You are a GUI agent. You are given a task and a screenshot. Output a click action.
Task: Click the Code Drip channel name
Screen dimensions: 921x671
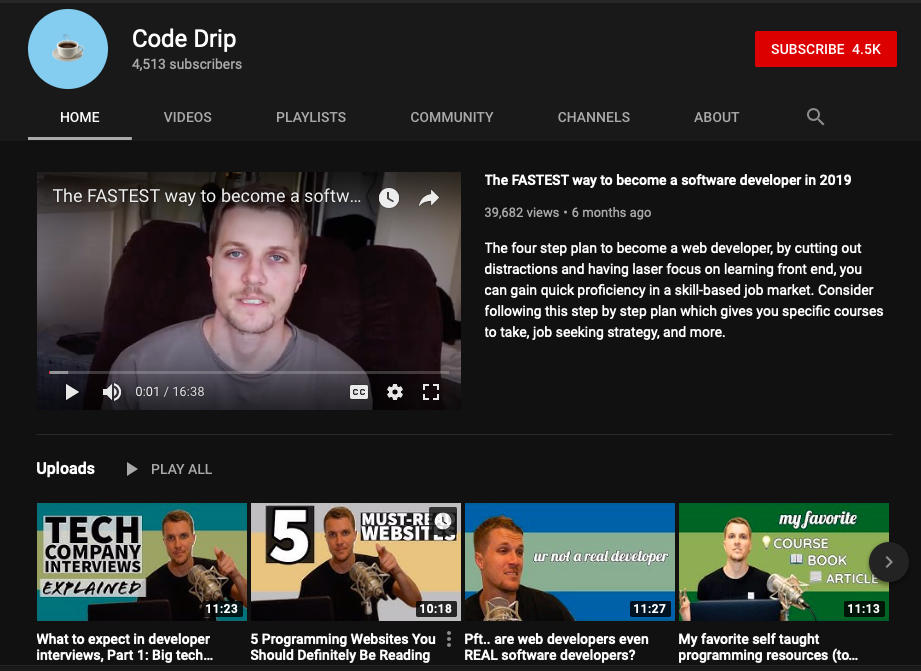click(184, 39)
